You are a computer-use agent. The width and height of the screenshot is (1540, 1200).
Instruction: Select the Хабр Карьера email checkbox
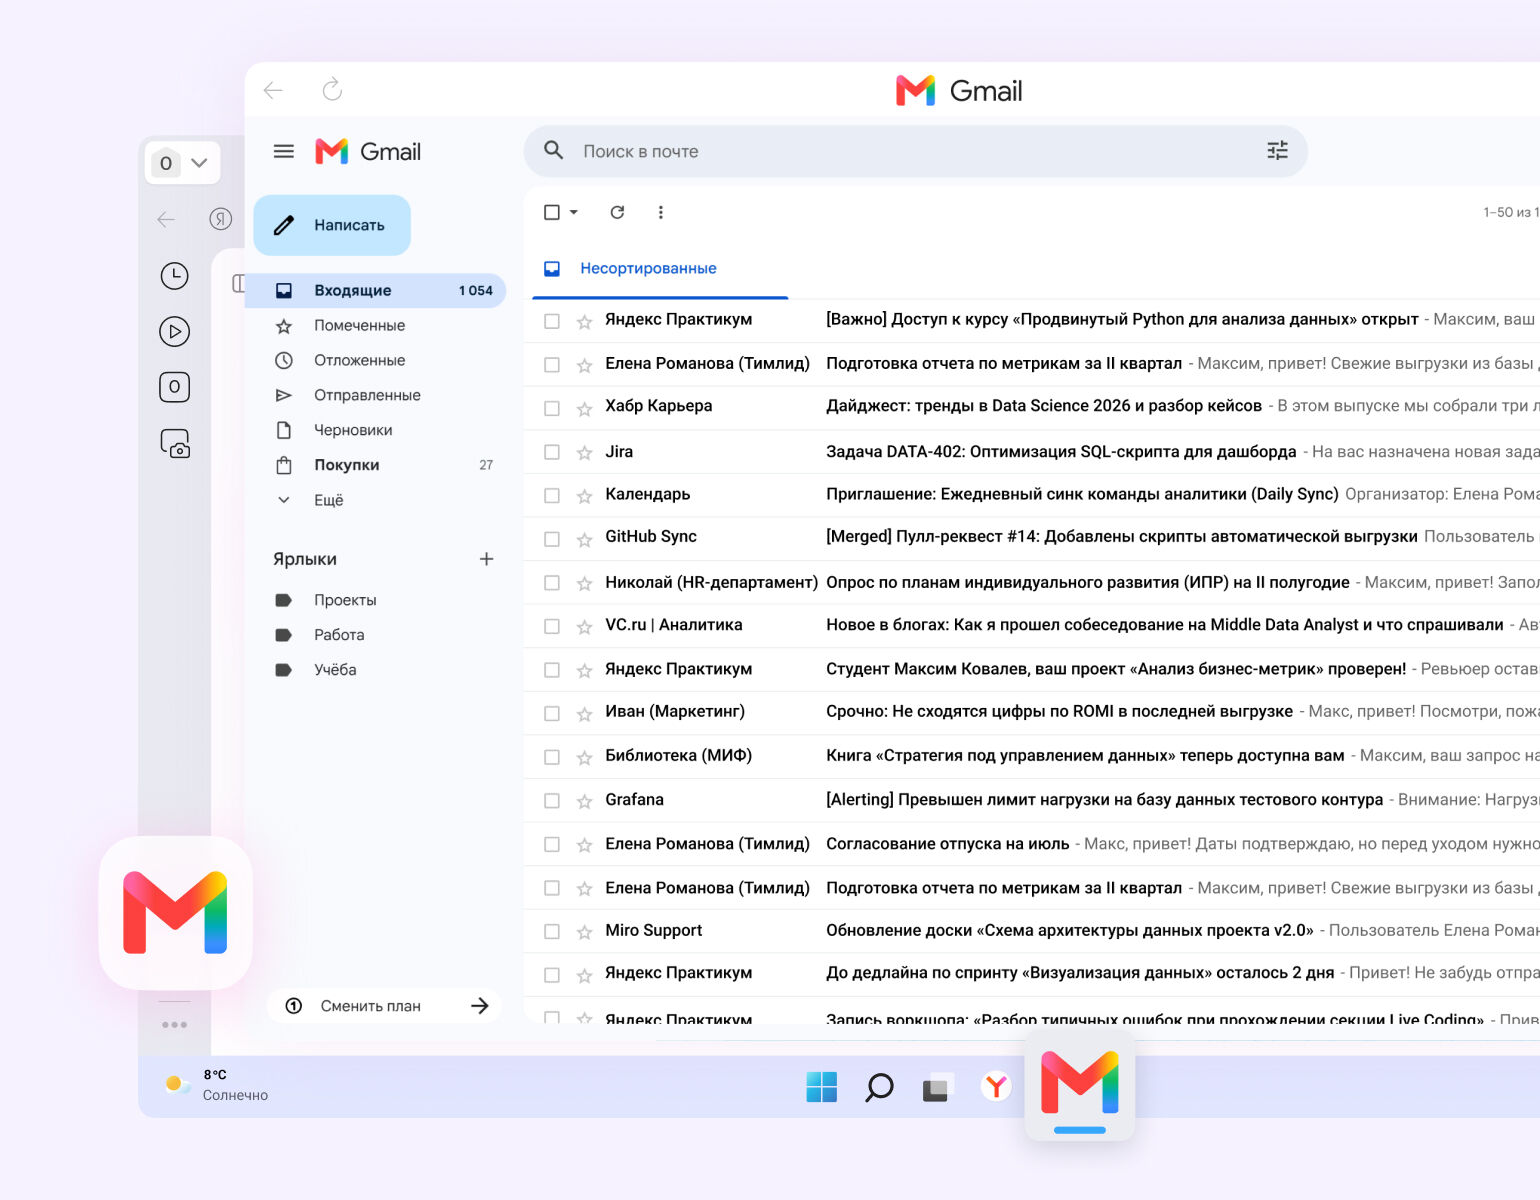552,408
